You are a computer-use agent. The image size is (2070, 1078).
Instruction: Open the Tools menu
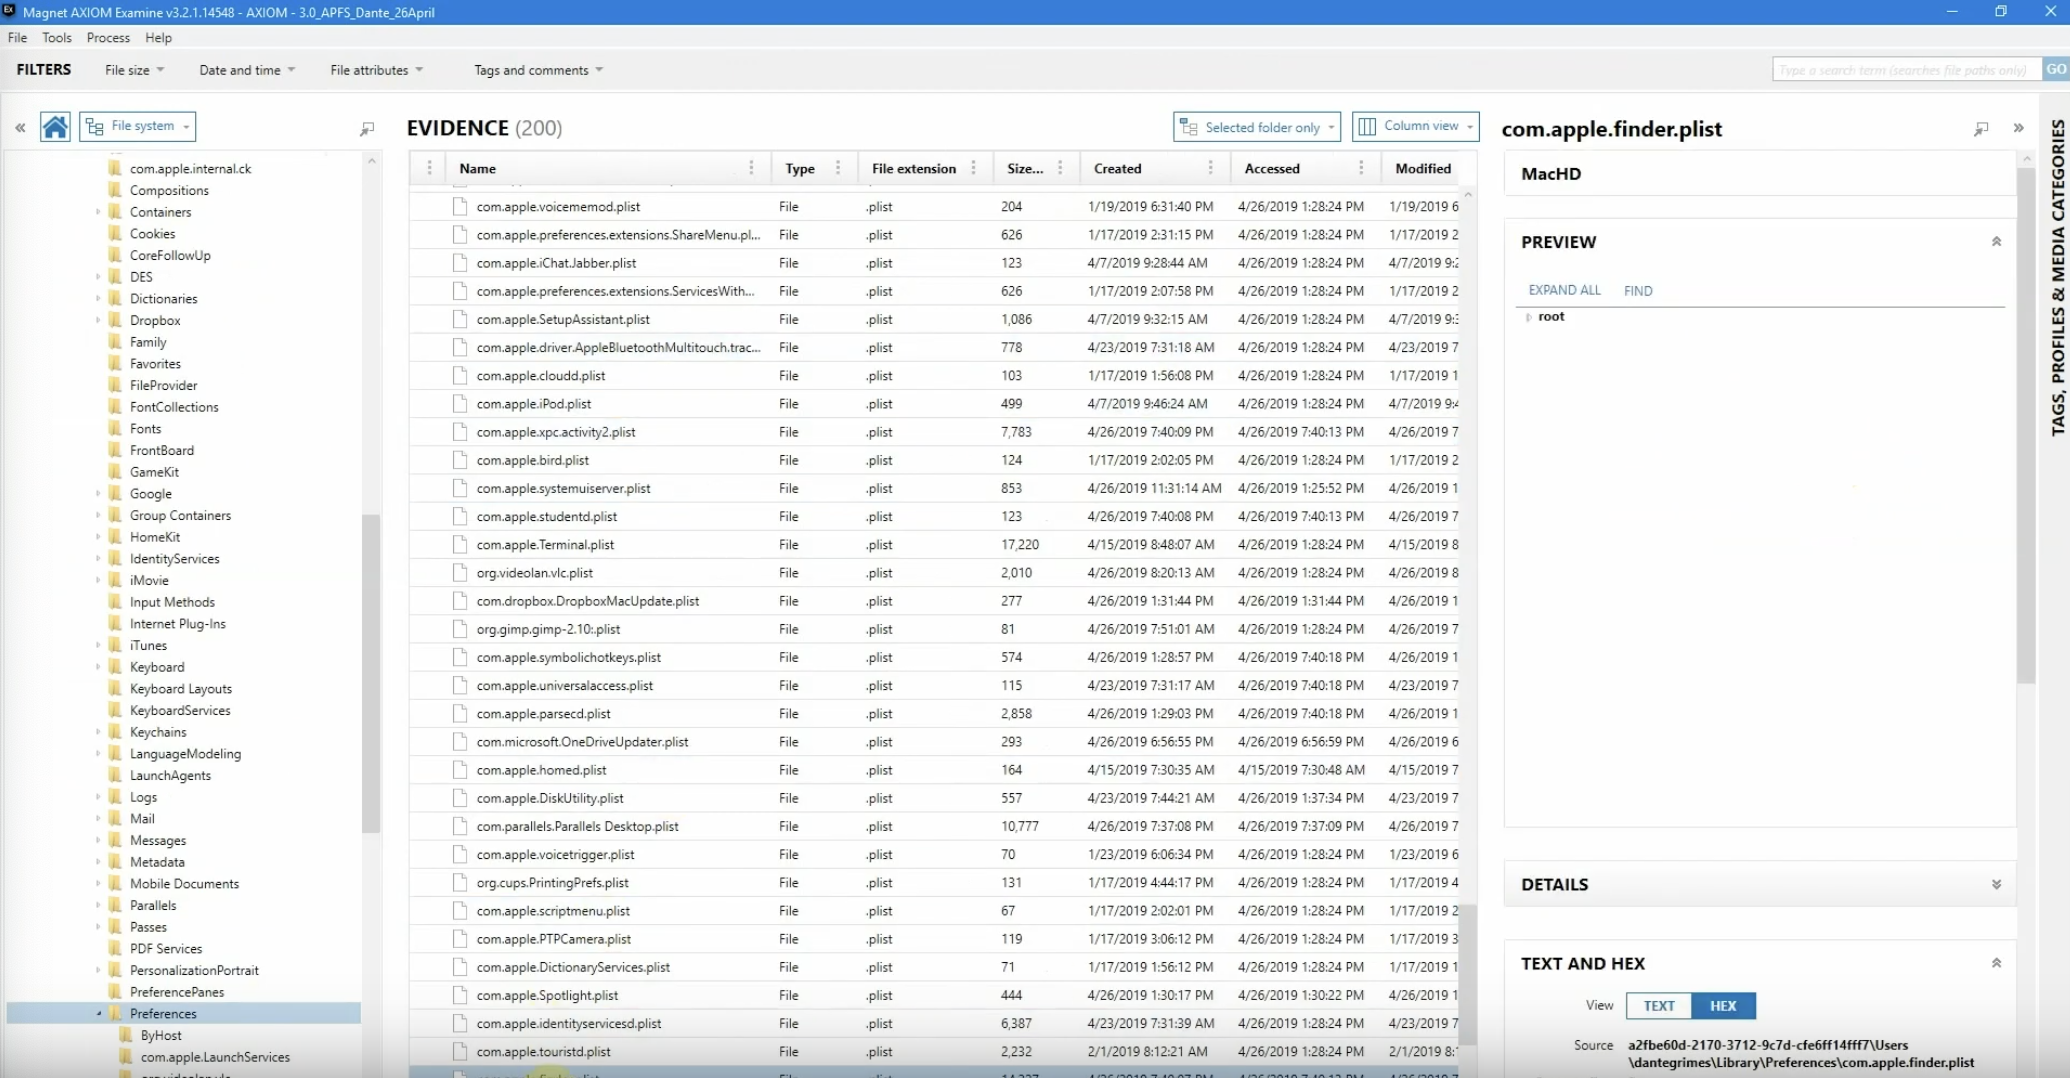pyautogui.click(x=57, y=38)
